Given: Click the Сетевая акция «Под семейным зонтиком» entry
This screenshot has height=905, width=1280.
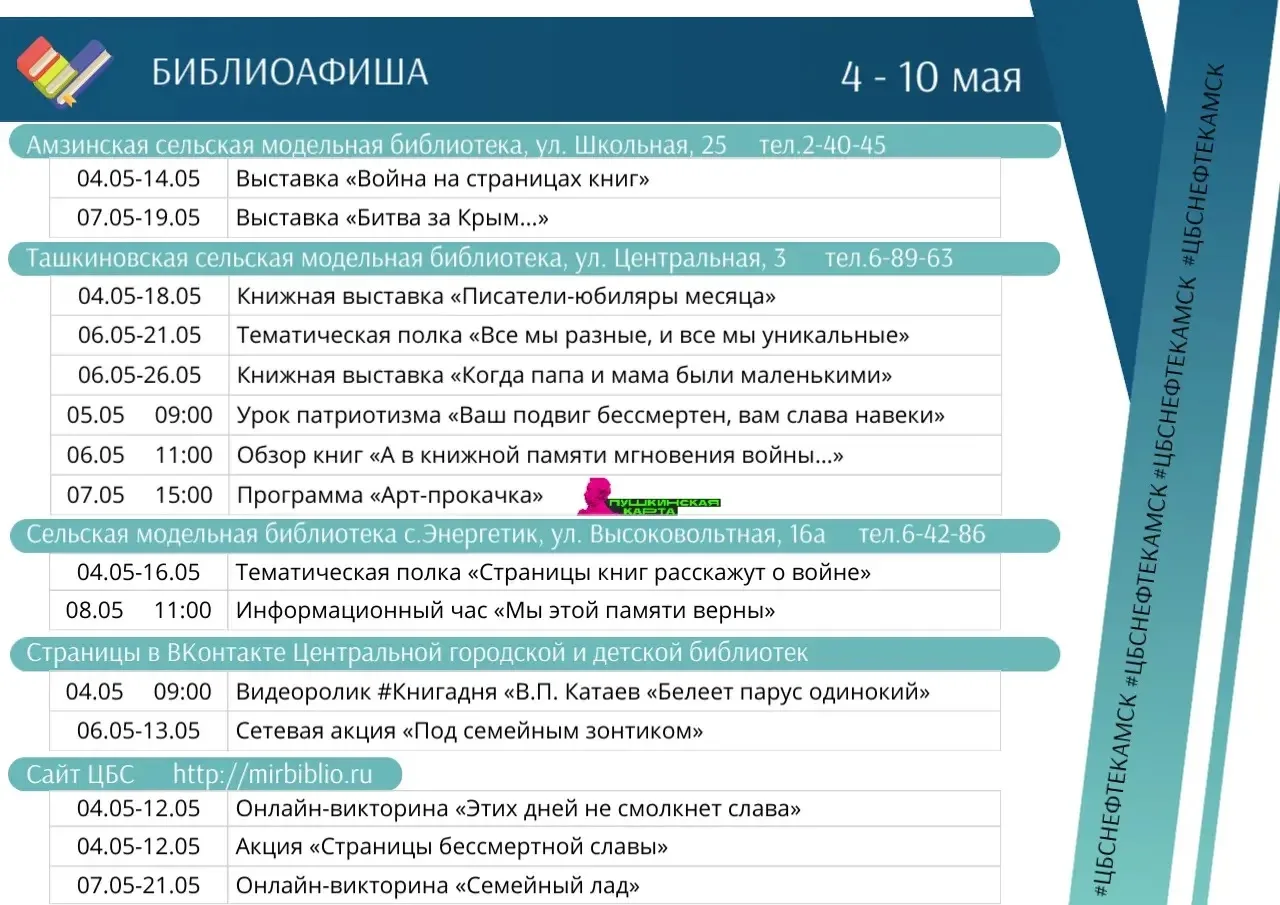Looking at the screenshot, I should coord(469,731).
